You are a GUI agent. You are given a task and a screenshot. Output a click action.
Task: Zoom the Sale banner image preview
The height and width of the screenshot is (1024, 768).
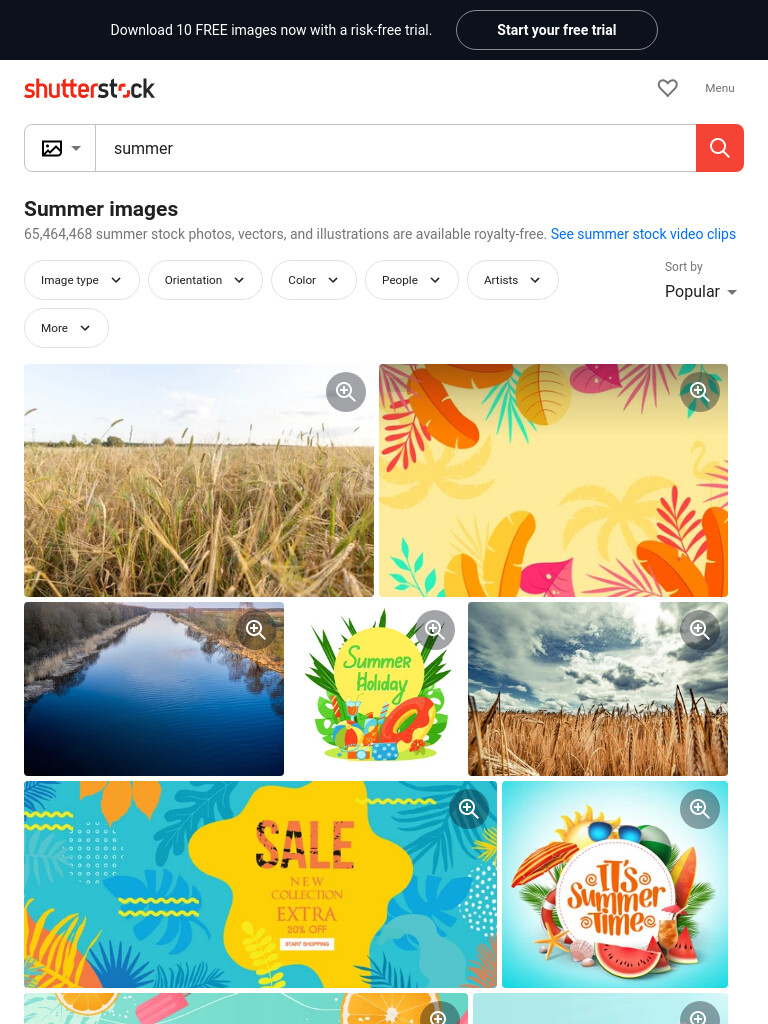[x=469, y=808]
